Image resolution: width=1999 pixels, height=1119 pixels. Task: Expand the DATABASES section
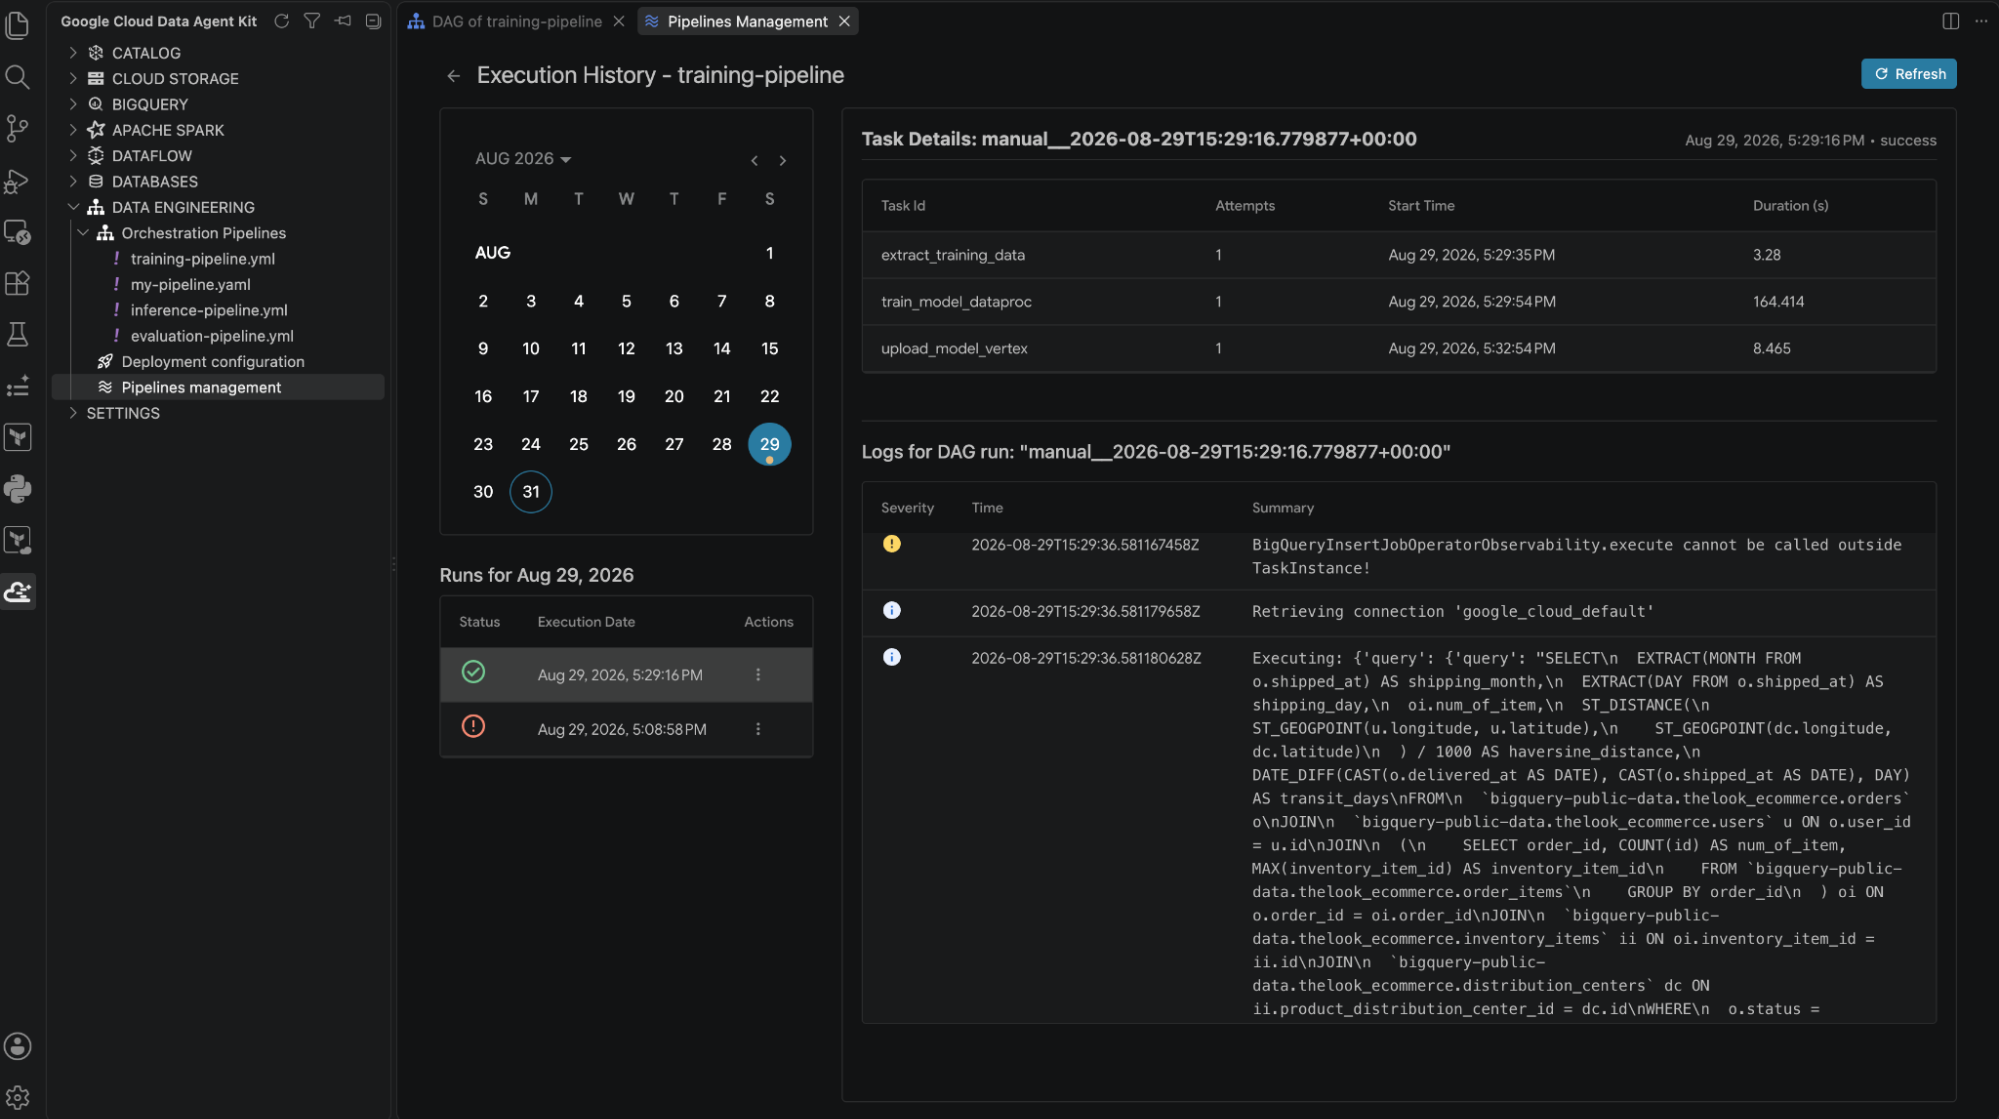coord(73,181)
